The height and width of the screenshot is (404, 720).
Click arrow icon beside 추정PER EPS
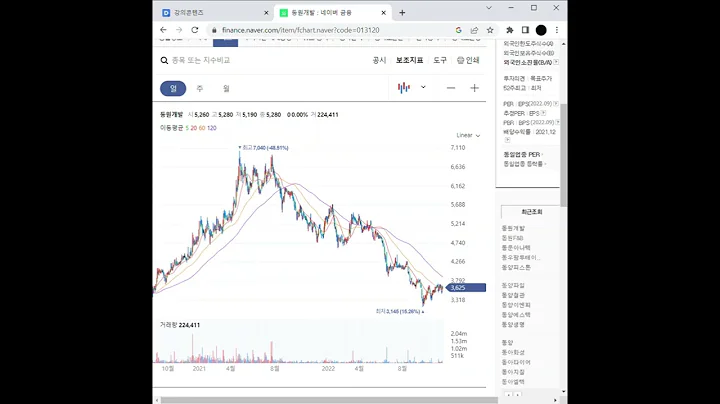point(543,113)
